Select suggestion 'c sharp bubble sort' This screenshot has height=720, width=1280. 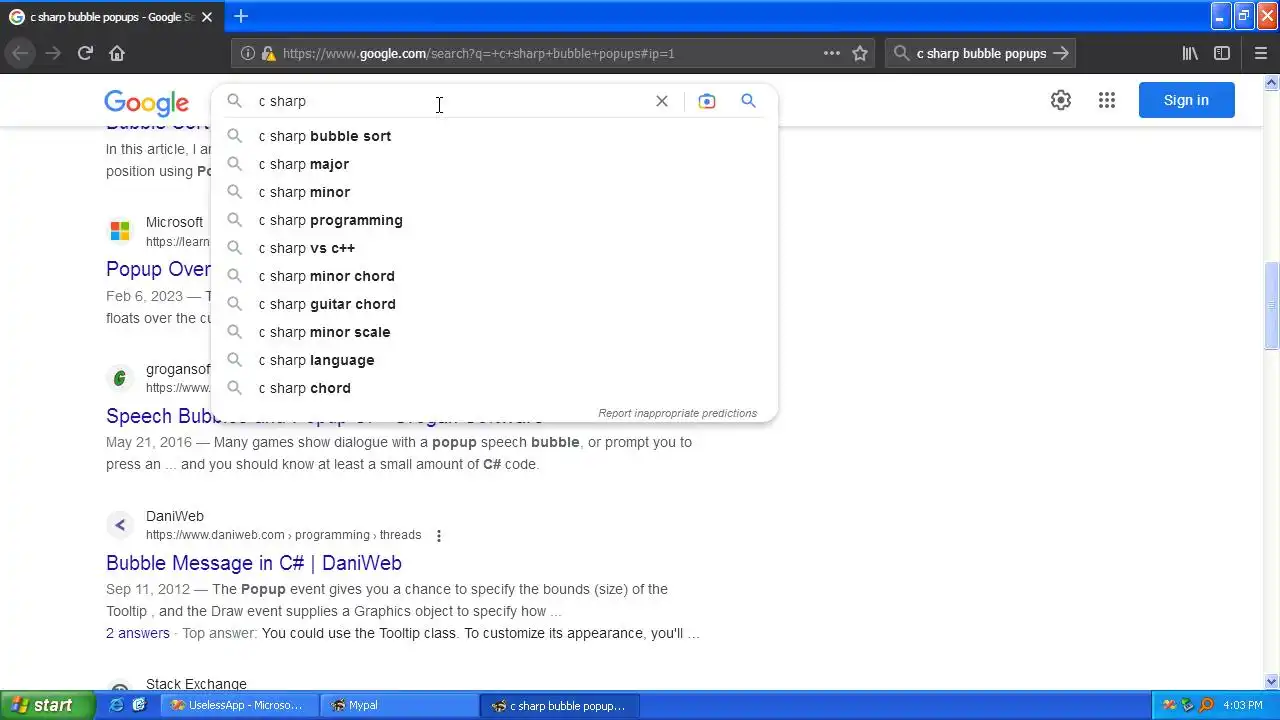[494, 136]
